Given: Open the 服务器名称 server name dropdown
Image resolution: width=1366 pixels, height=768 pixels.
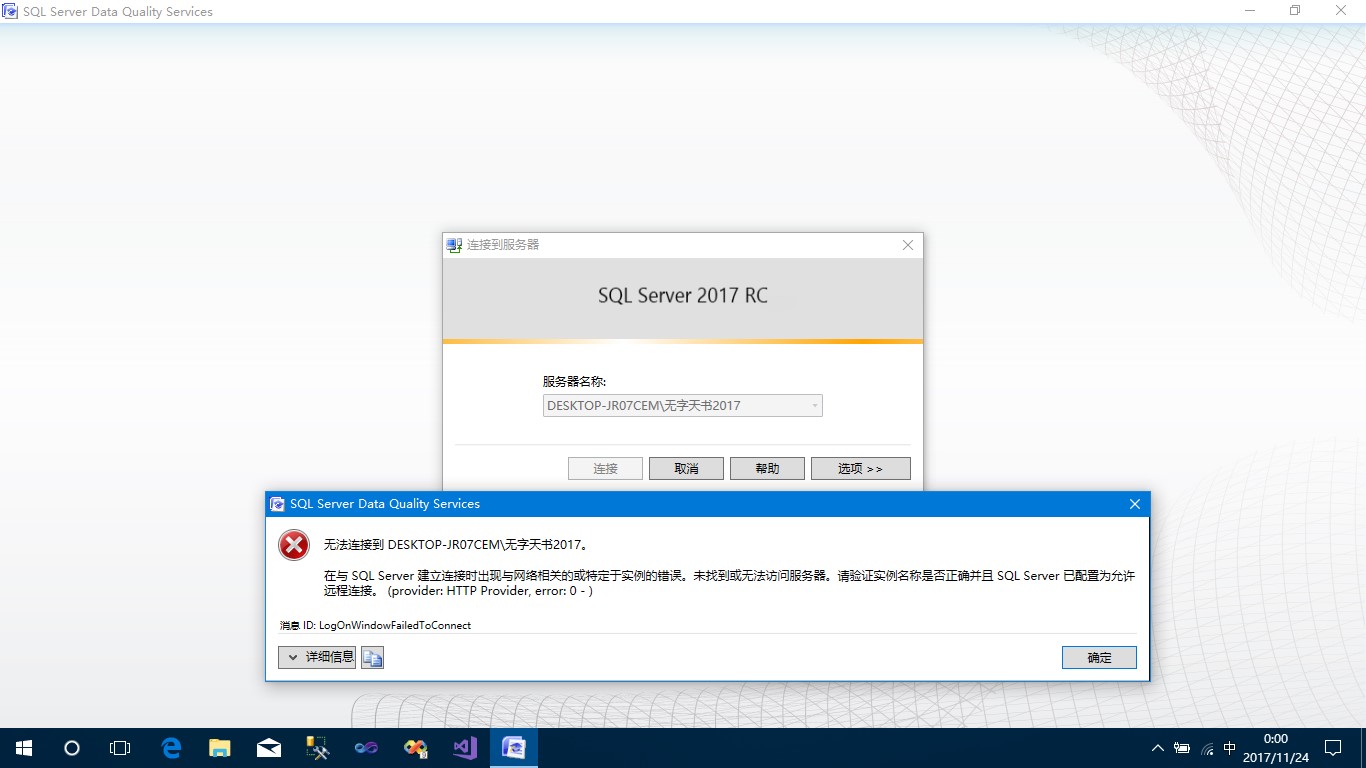Looking at the screenshot, I should (815, 406).
